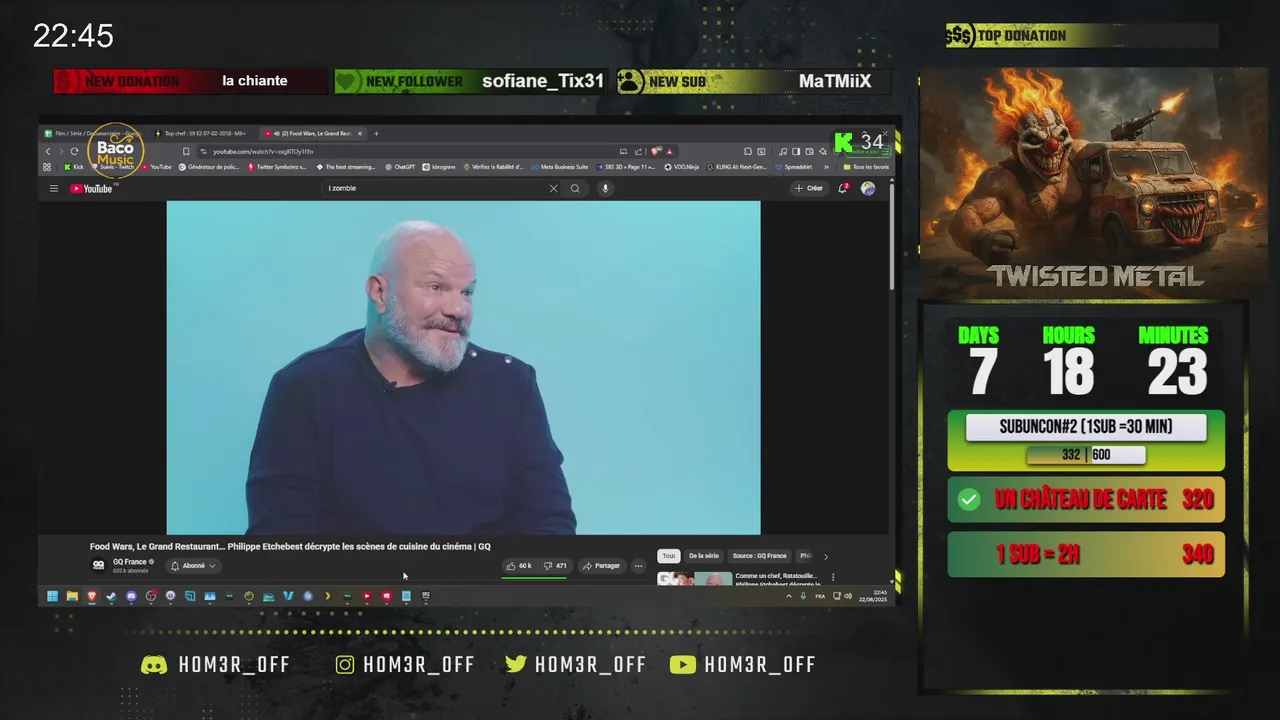Click the FRA language indicator in taskbar
Image resolution: width=1280 pixels, height=720 pixels.
820,596
